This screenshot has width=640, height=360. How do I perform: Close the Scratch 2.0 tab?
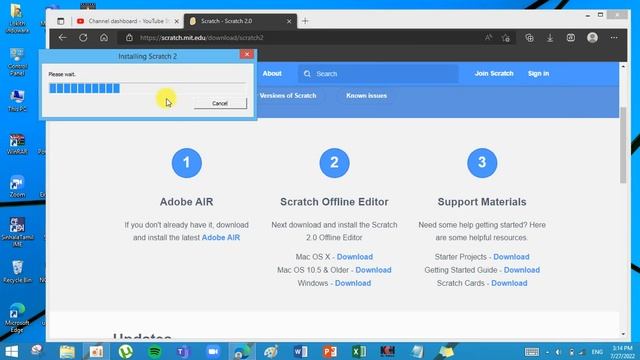coord(289,21)
